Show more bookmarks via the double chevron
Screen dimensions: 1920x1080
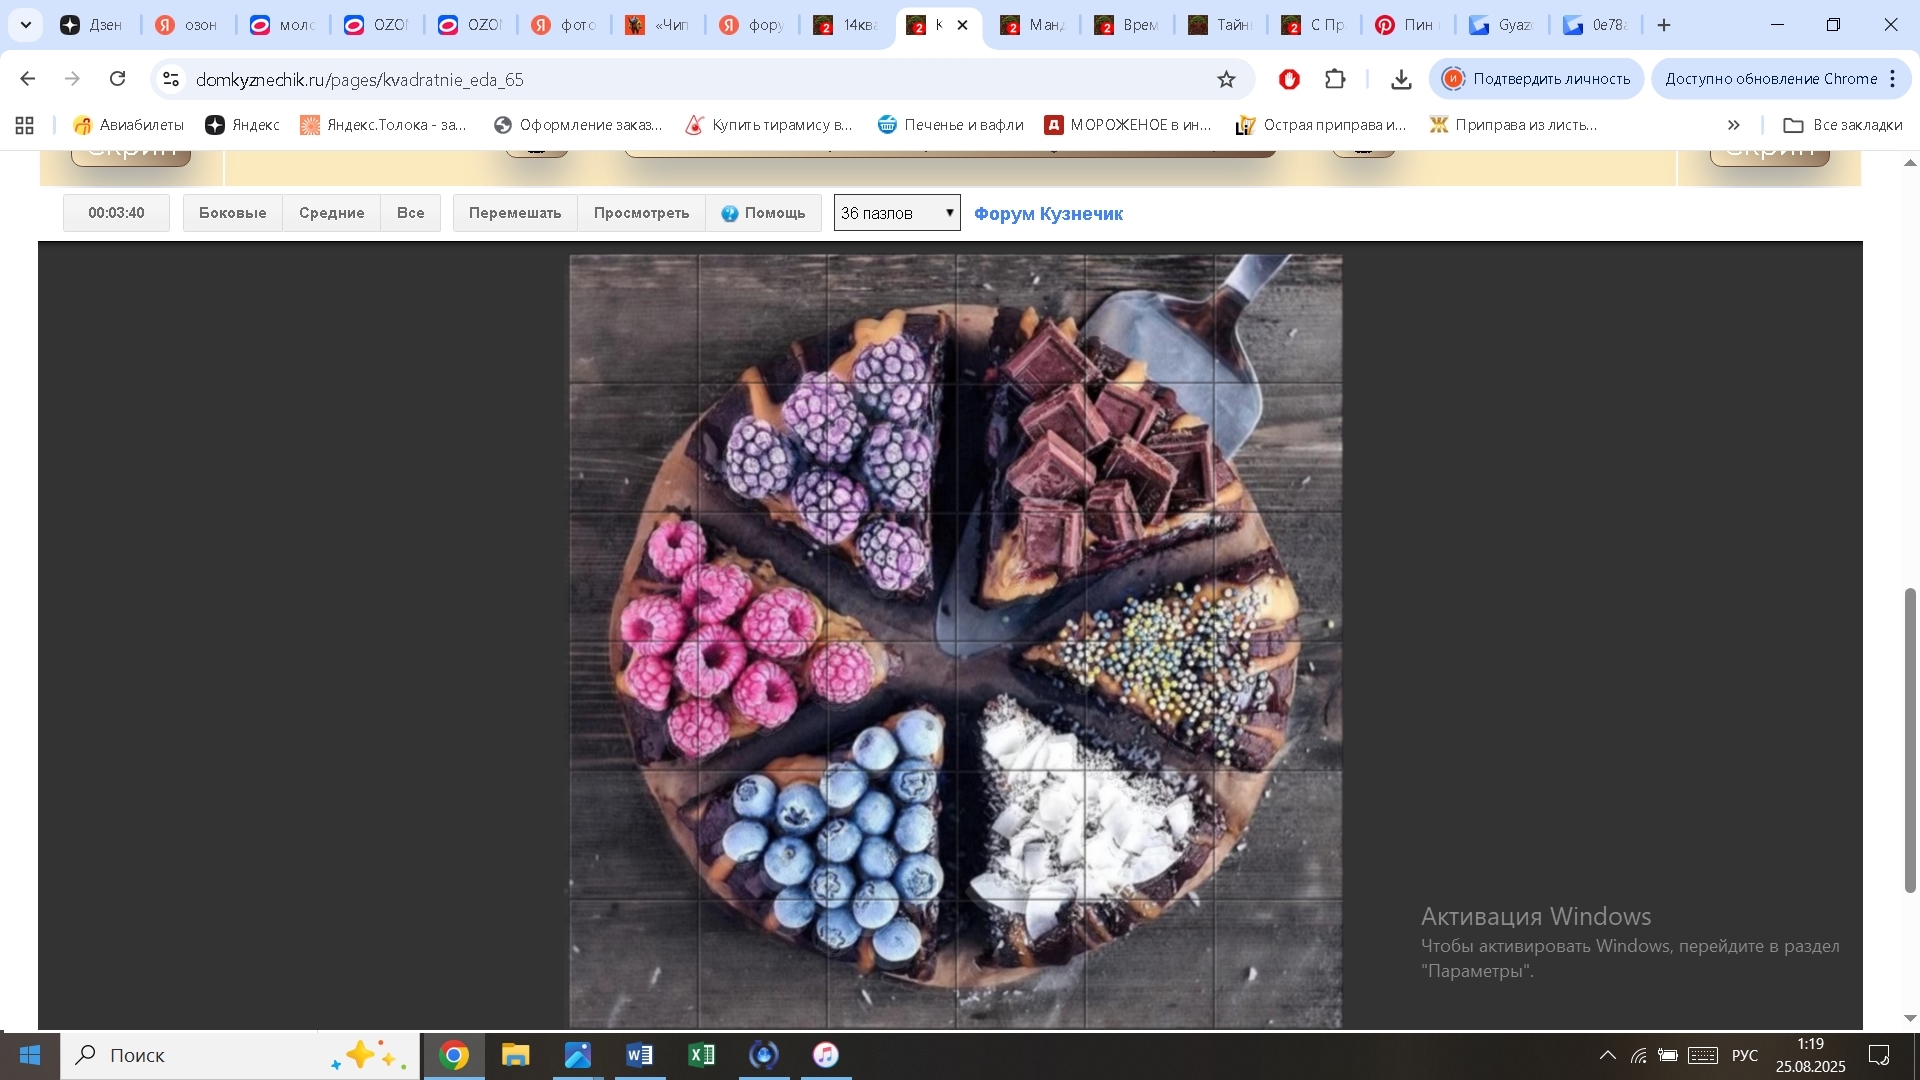tap(1734, 125)
